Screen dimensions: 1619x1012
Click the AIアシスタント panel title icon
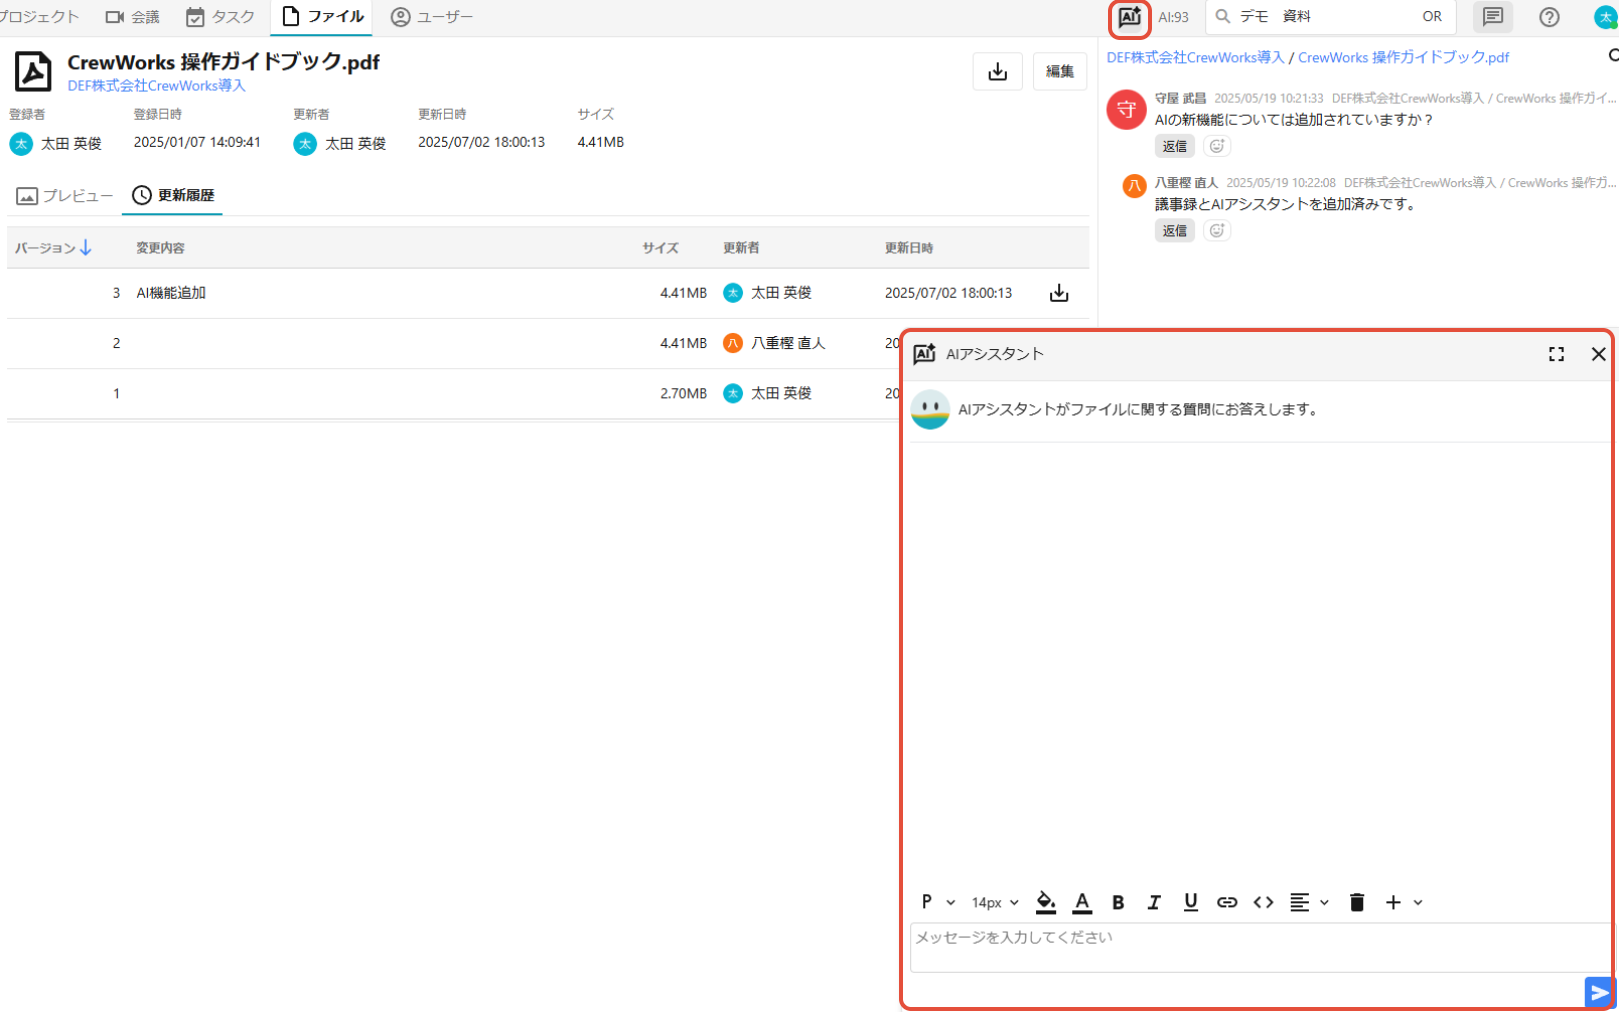pyautogui.click(x=924, y=354)
